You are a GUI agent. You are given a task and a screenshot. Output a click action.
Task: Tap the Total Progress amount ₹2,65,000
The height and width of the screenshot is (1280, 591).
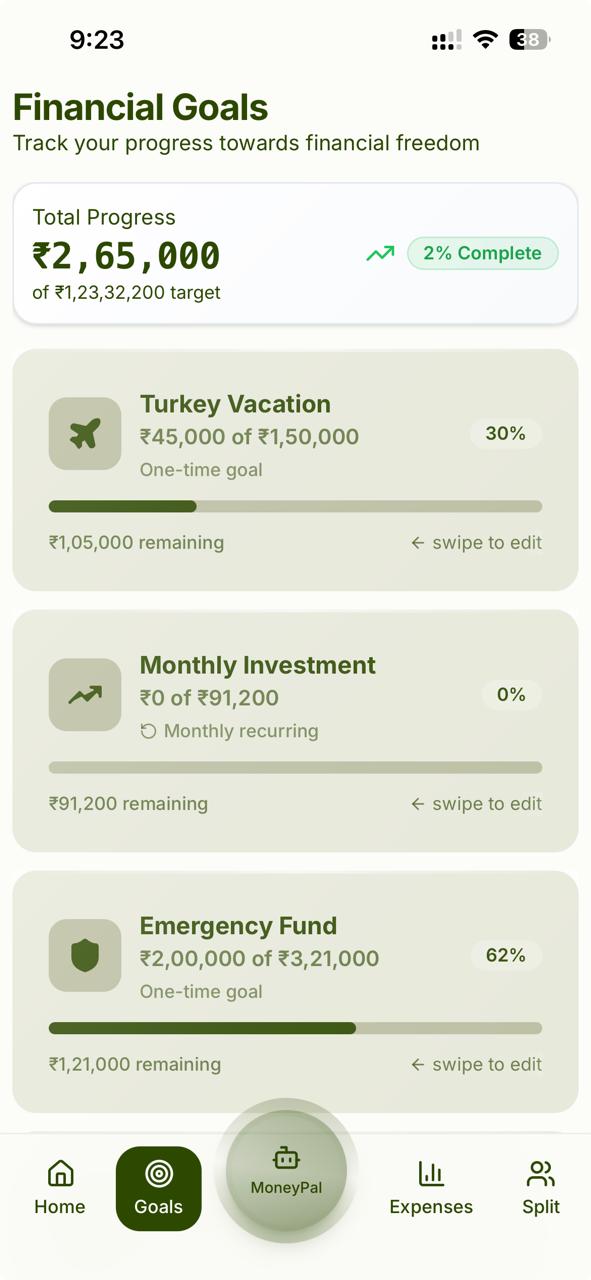click(124, 254)
